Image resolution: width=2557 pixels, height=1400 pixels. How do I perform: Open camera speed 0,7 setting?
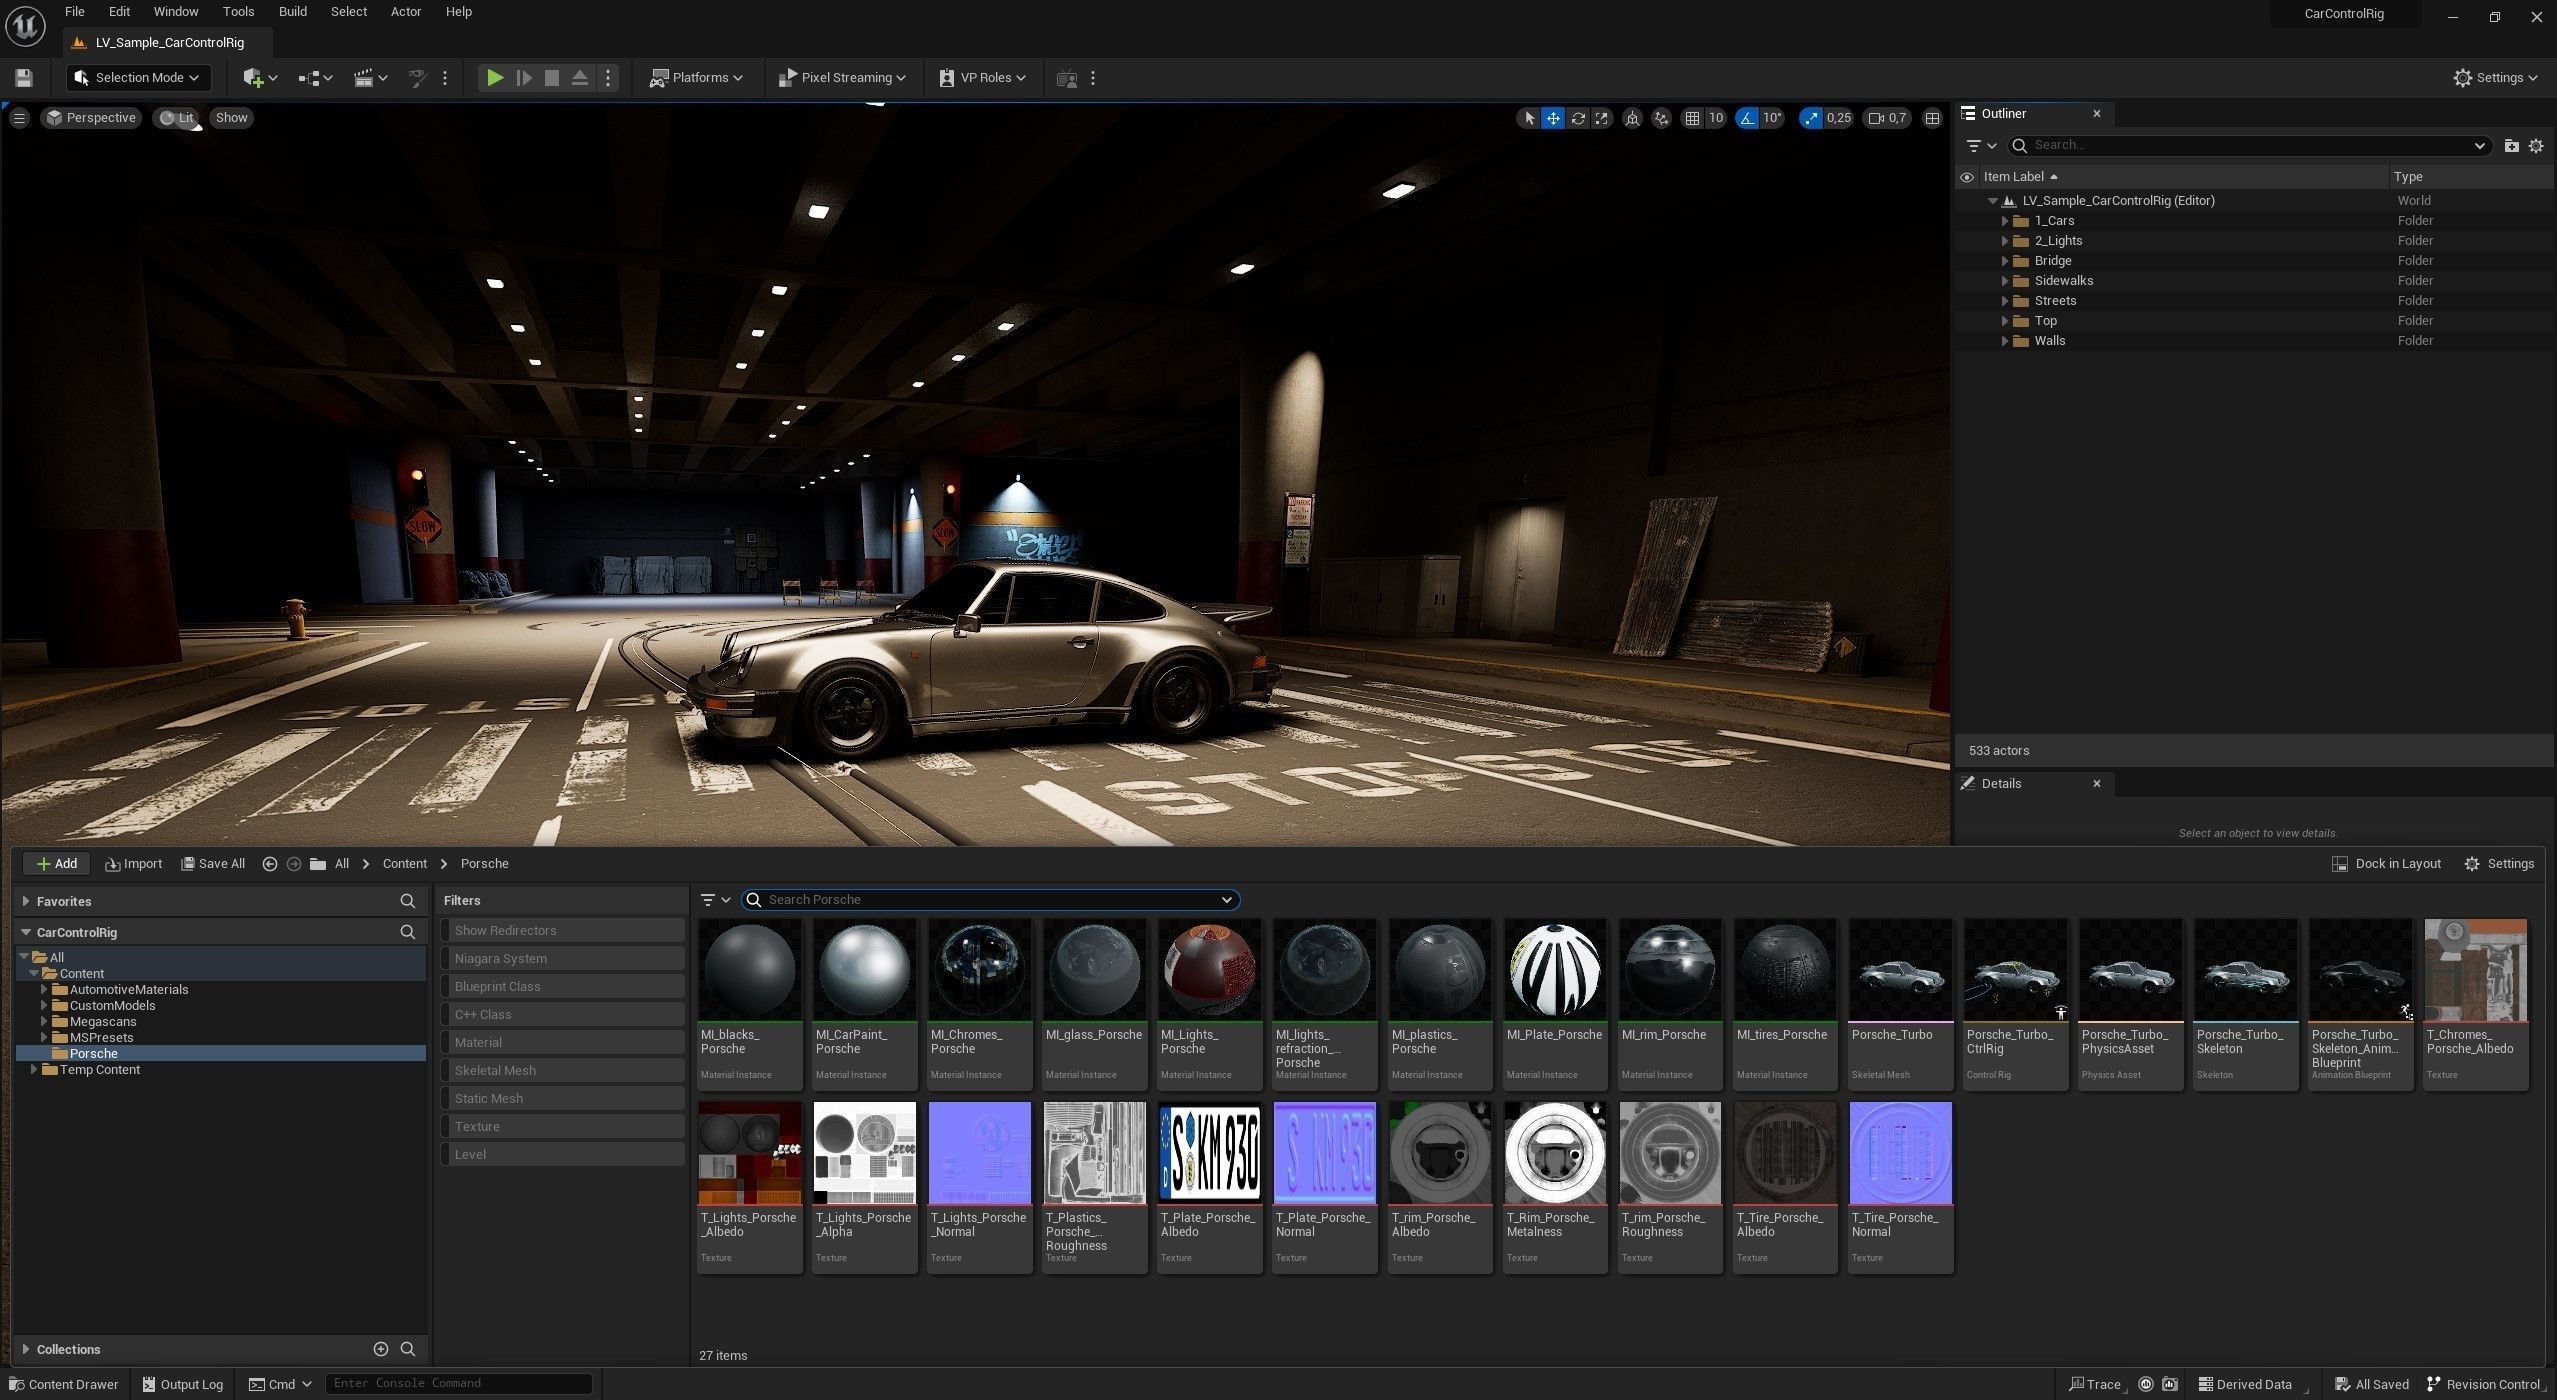click(1887, 118)
